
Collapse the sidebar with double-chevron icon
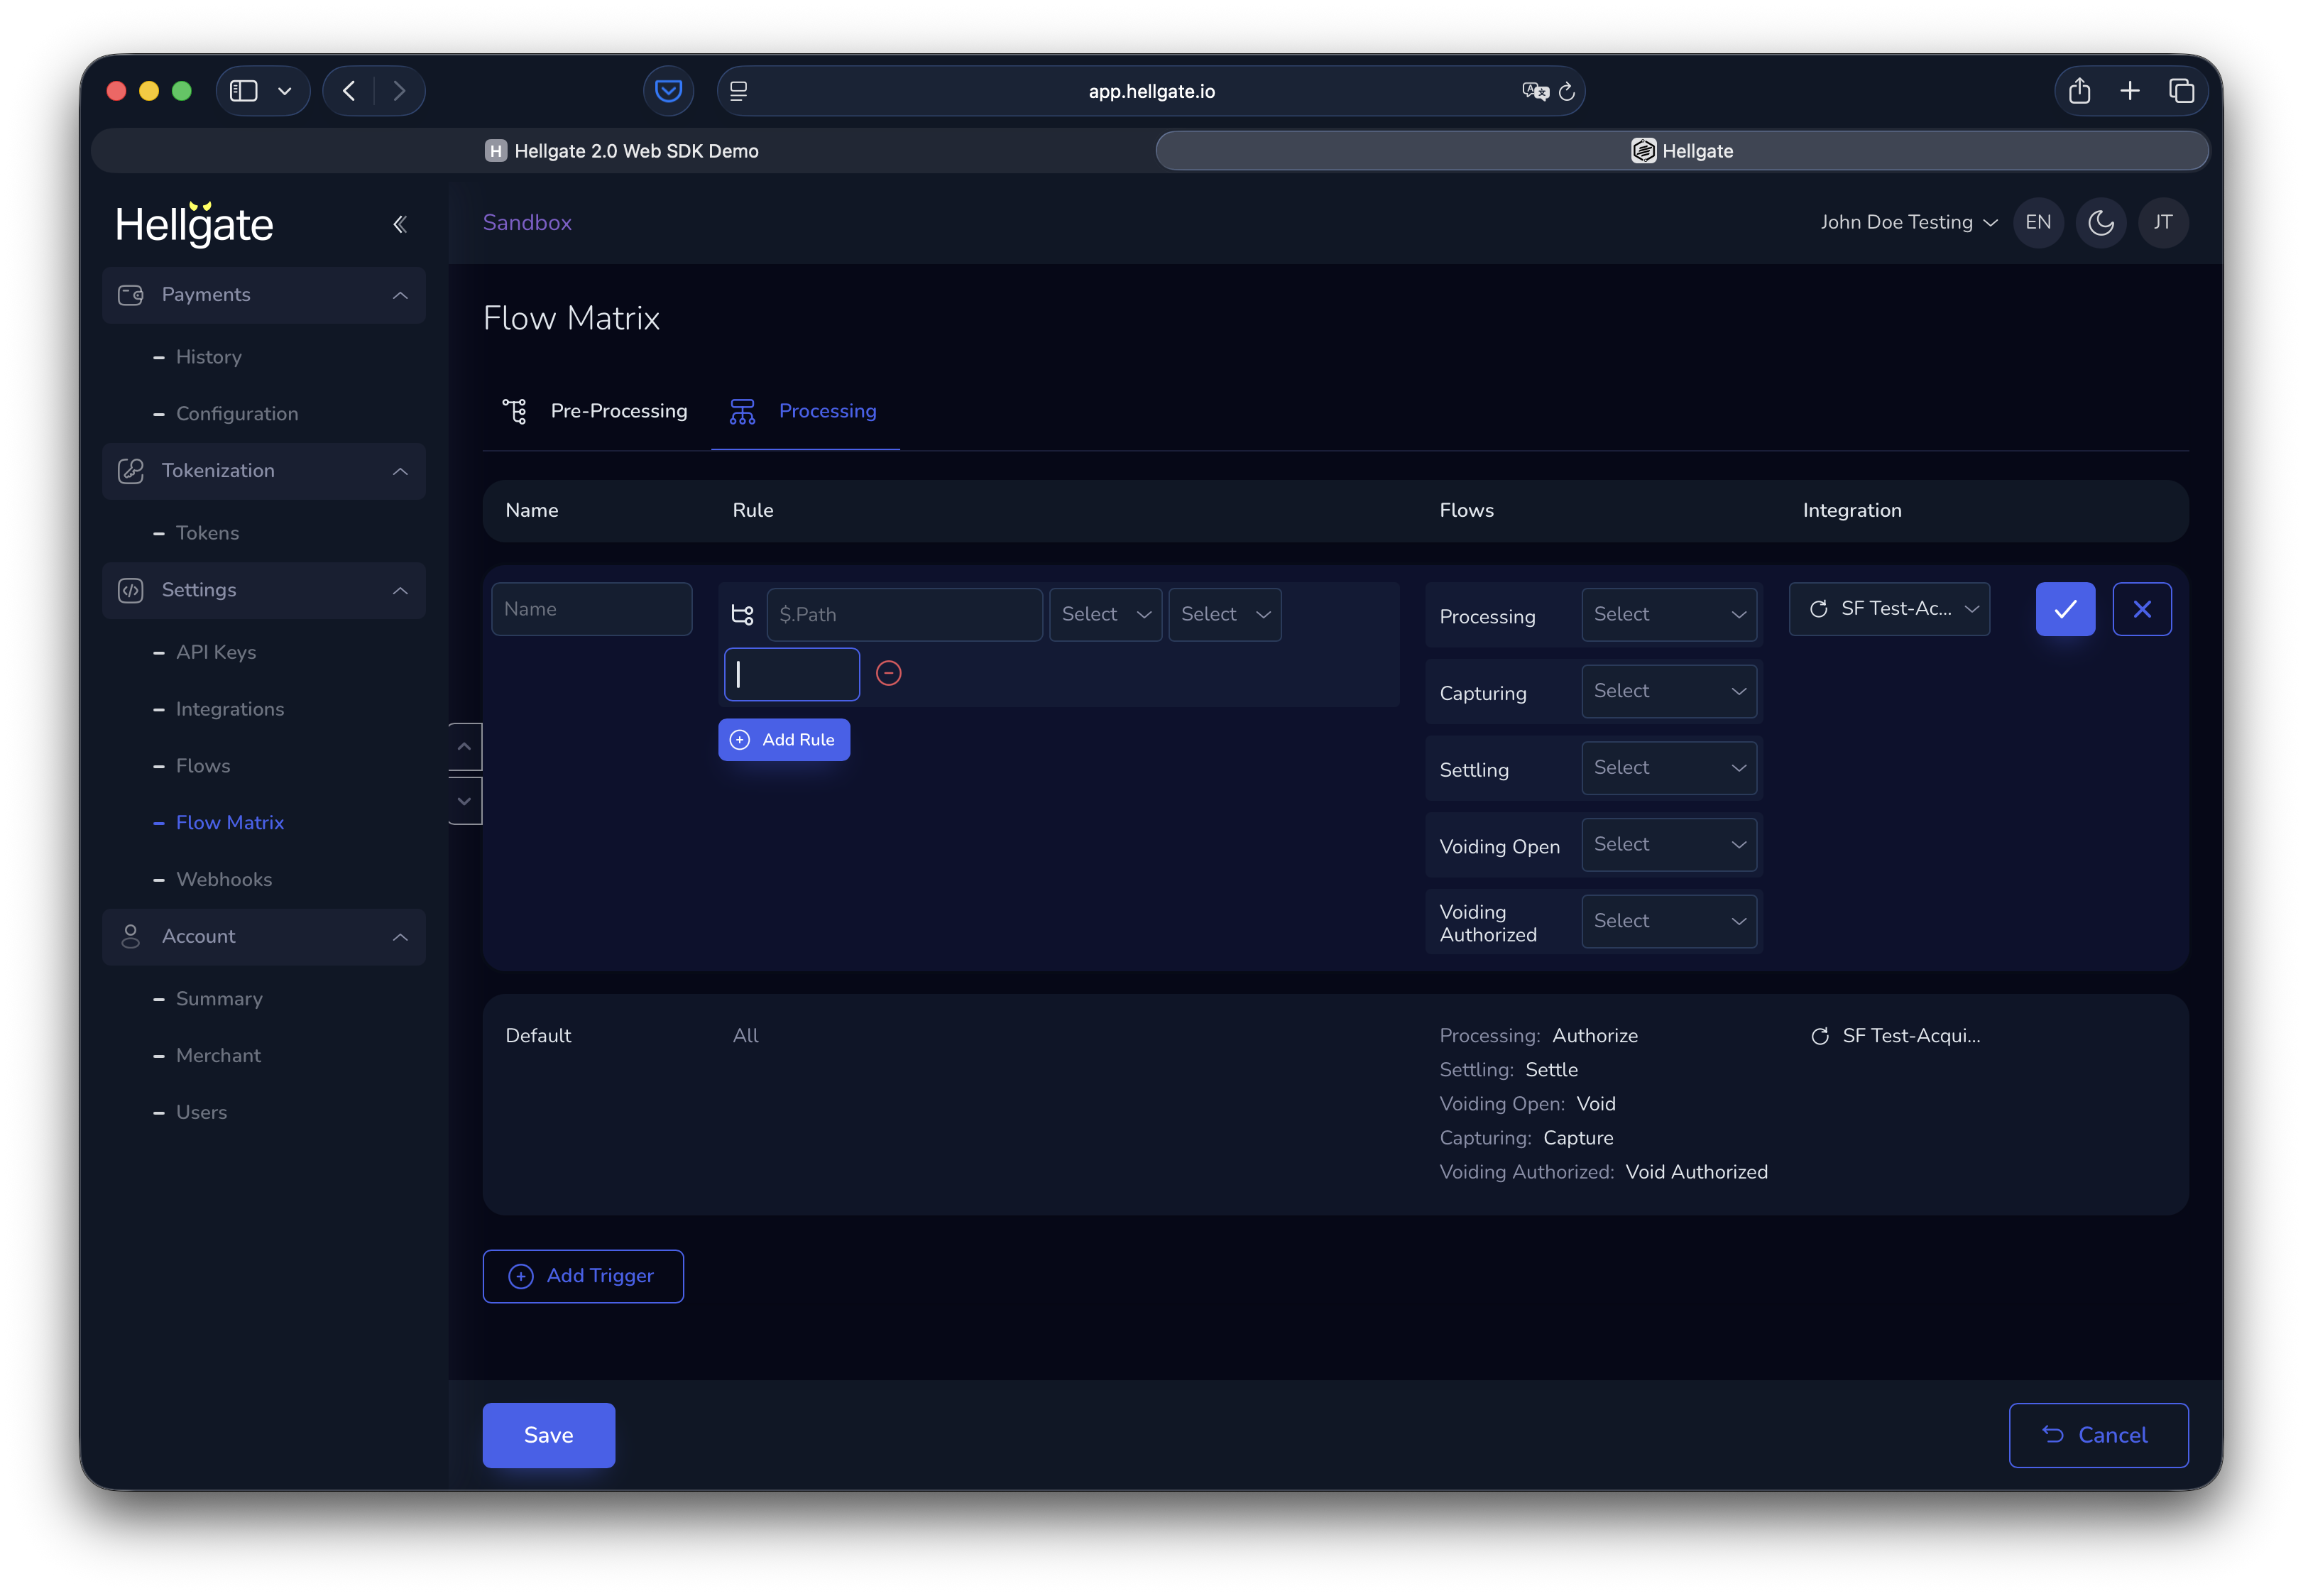400,224
